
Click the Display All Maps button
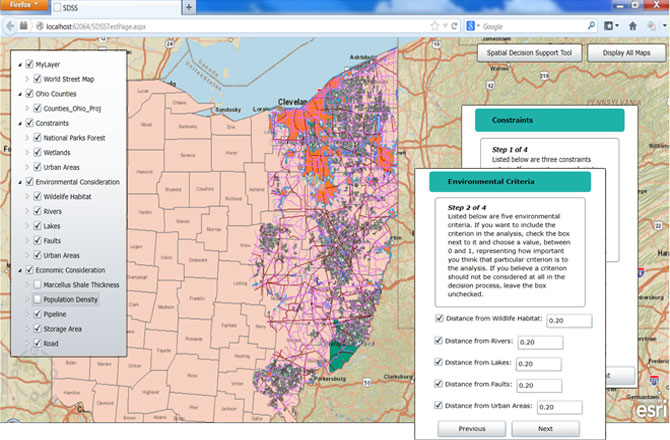[624, 52]
